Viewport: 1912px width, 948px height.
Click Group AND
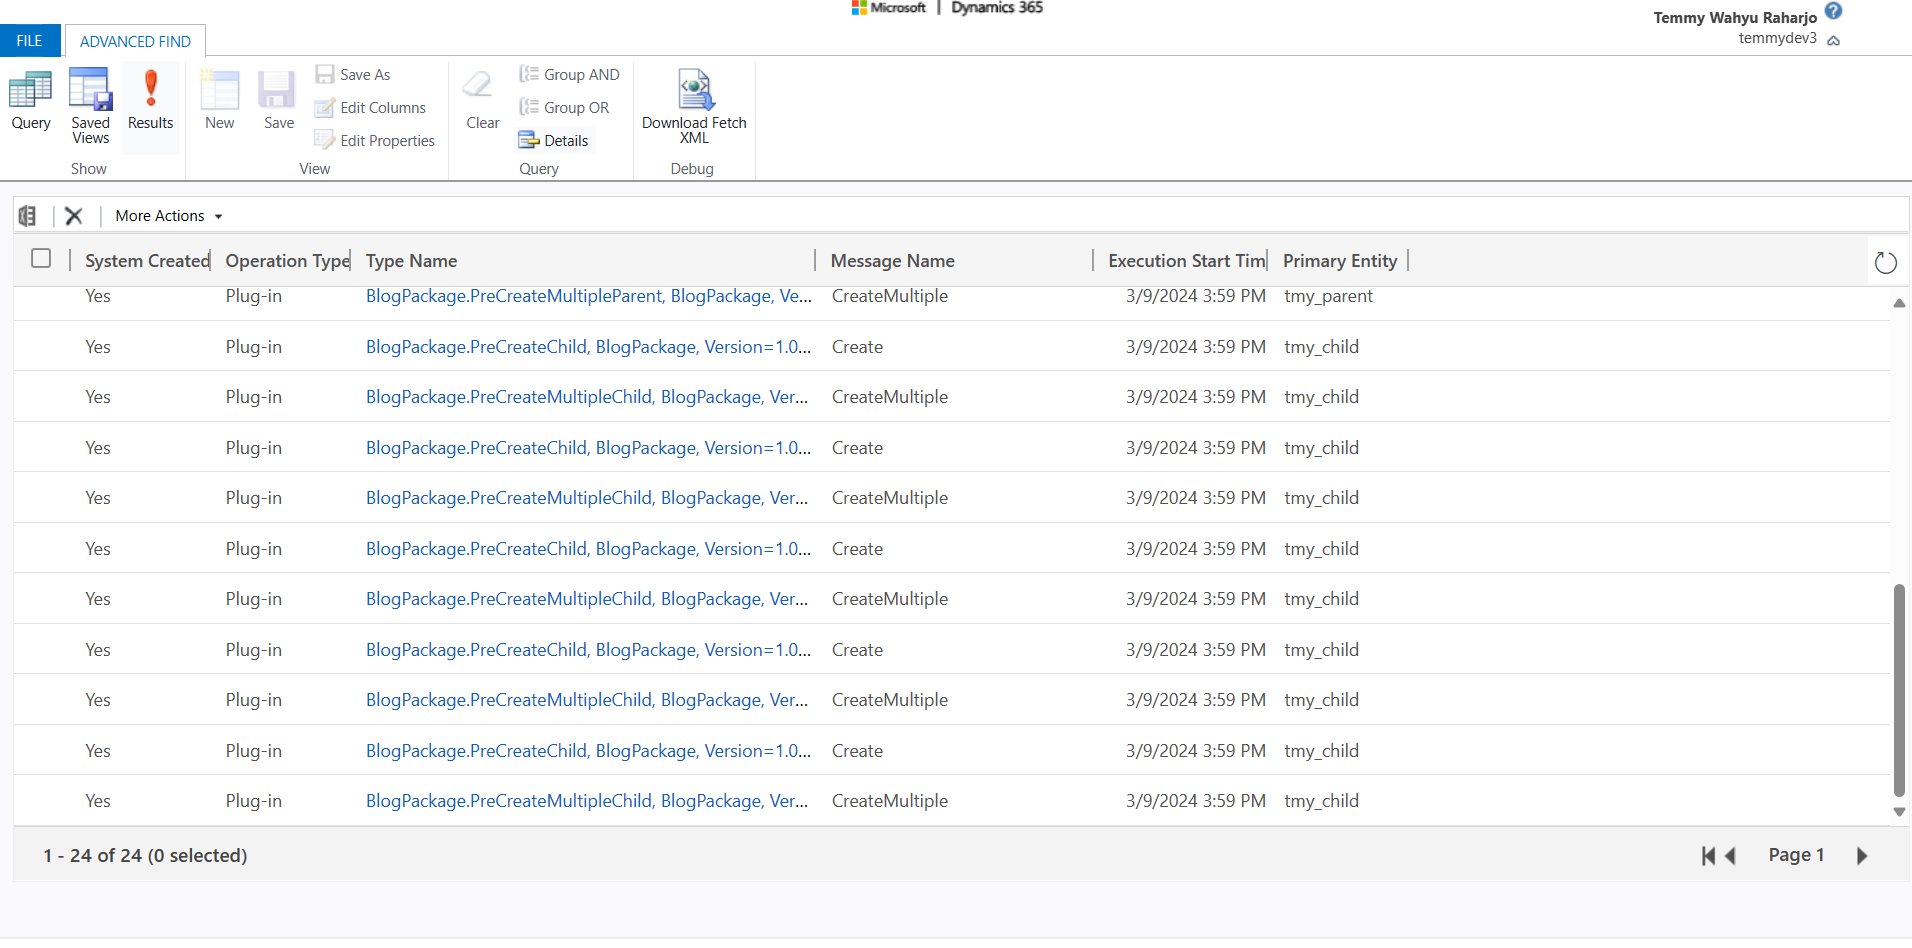[x=569, y=75]
